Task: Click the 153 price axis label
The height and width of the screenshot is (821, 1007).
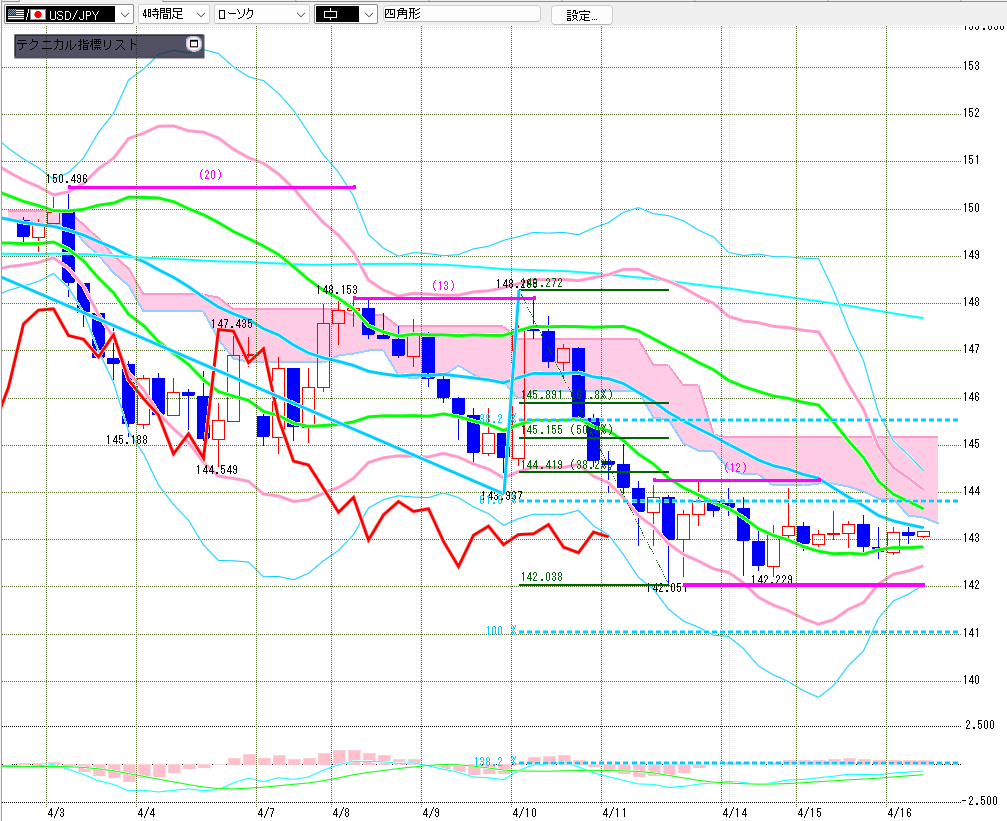Action: pos(972,66)
